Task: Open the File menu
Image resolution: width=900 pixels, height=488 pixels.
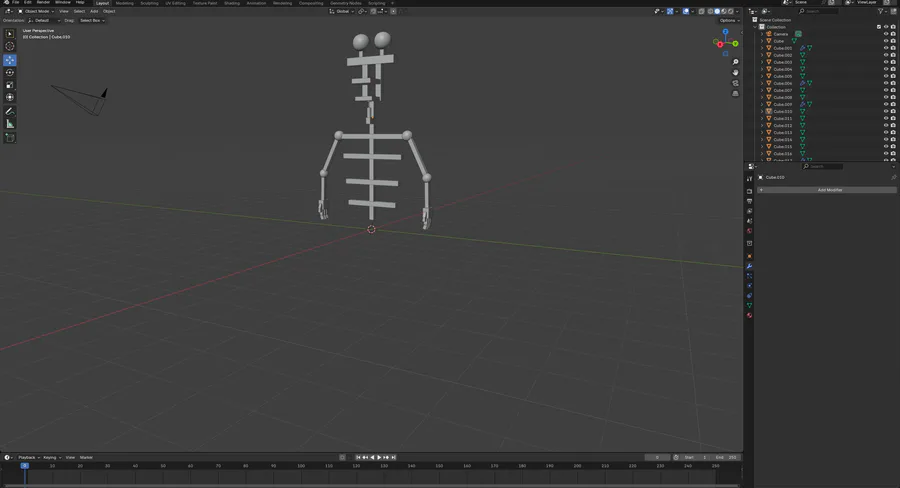Action: (x=15, y=2)
